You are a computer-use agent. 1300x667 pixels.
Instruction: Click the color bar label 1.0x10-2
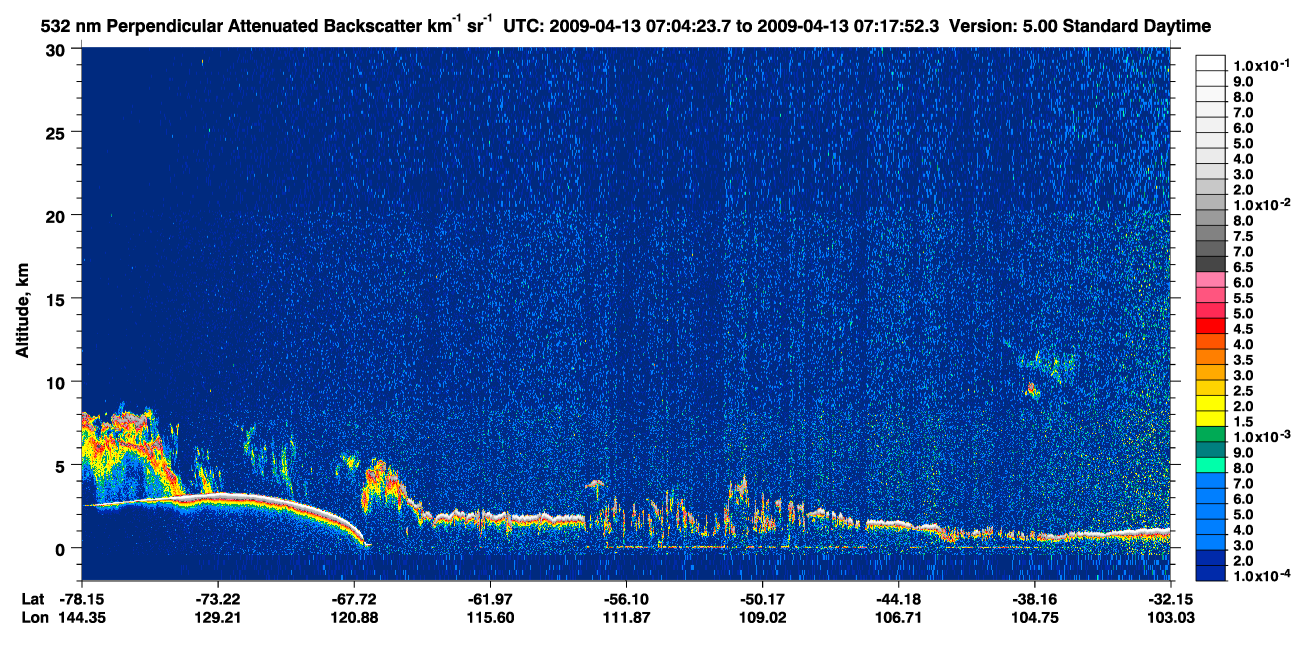pyautogui.click(x=1261, y=204)
